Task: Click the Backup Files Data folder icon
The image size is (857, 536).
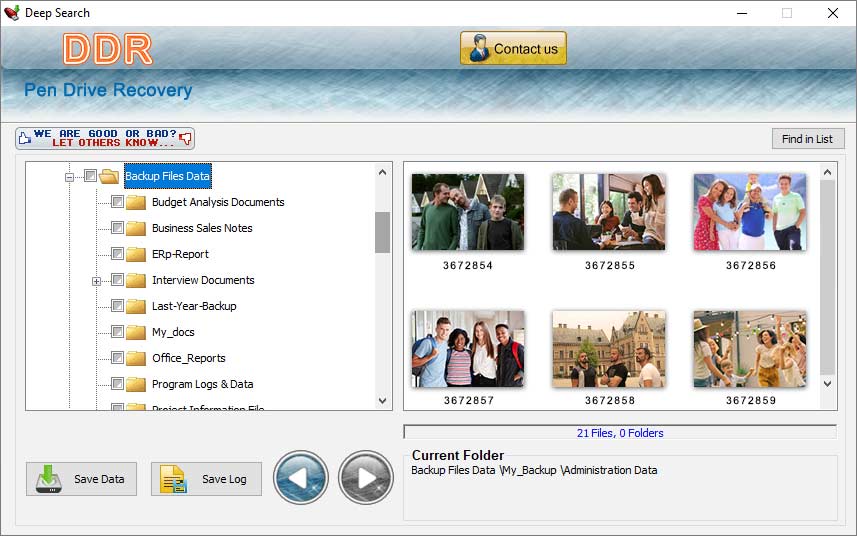Action: coord(109,176)
